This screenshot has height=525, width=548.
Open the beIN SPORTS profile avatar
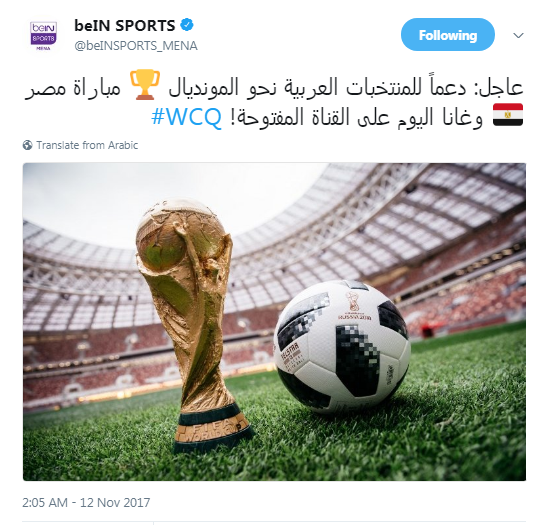(44, 36)
